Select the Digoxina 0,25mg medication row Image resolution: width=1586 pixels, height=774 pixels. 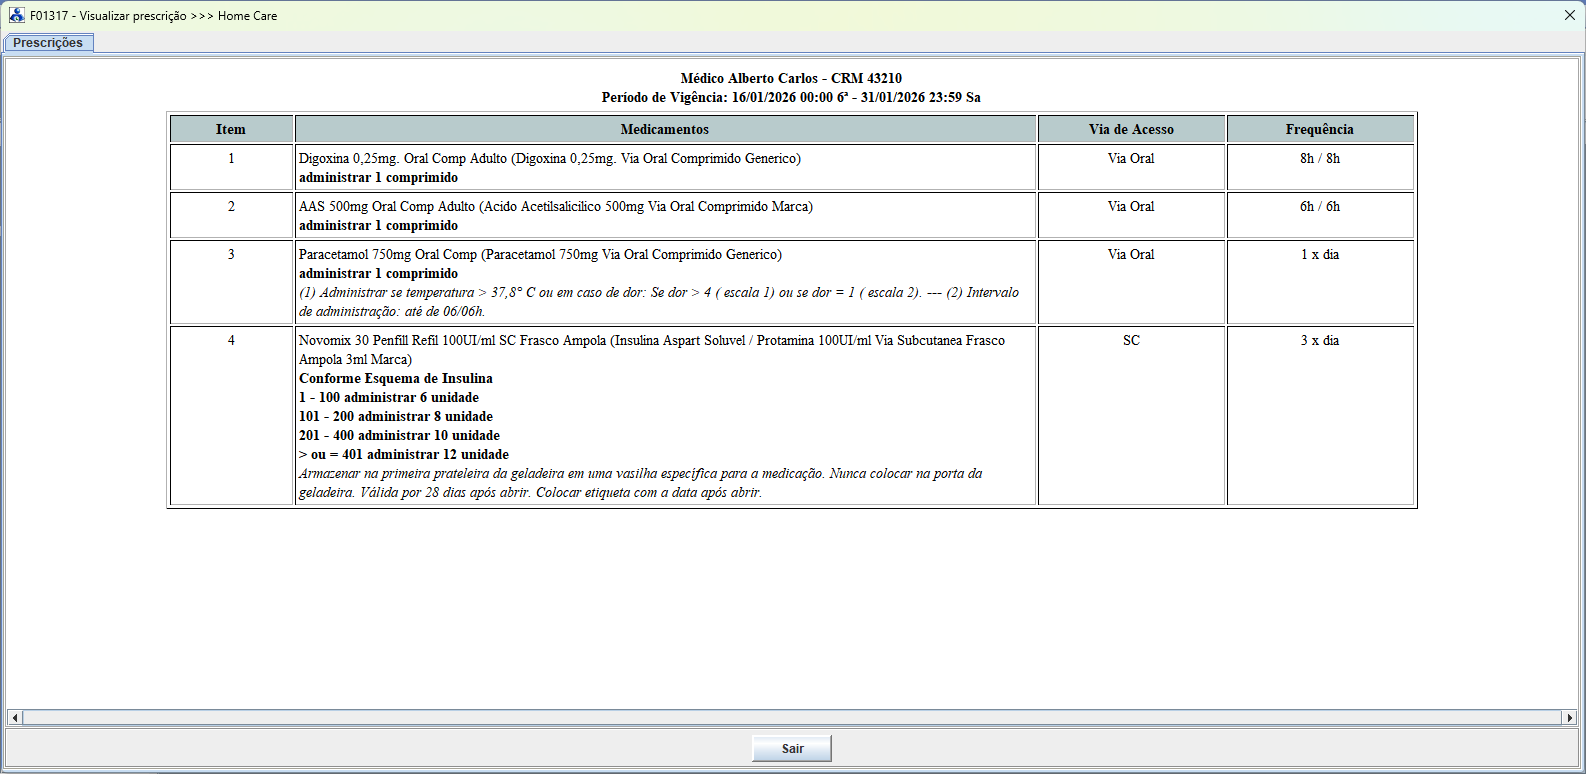pos(549,159)
